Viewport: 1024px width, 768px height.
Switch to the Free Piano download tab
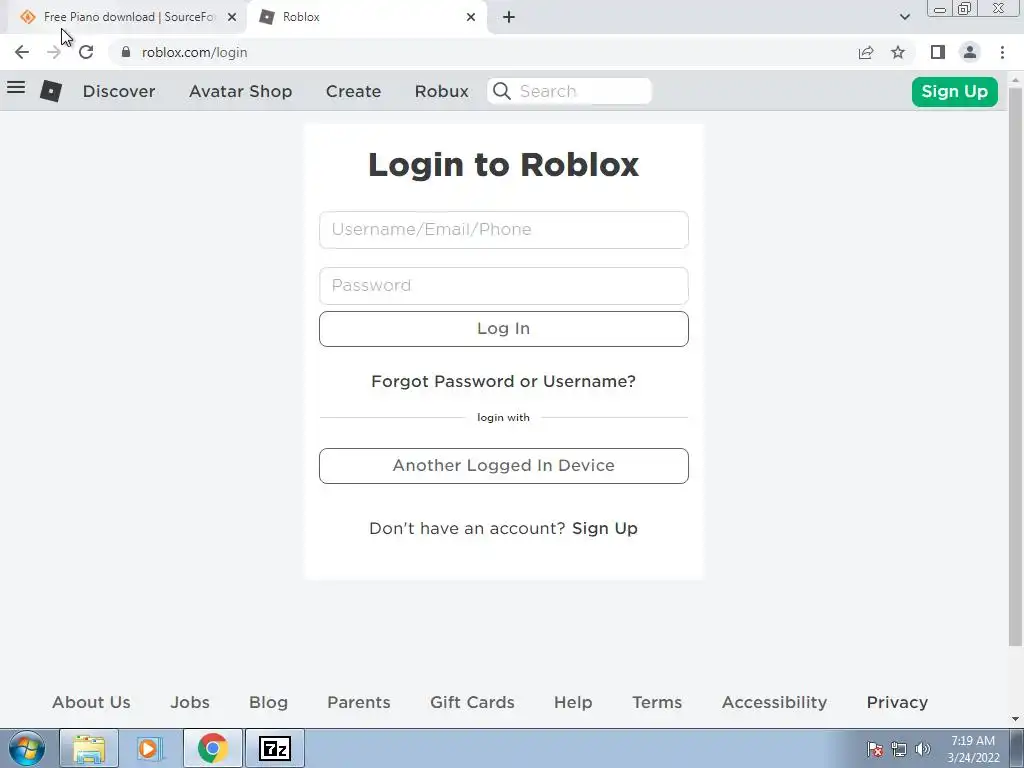coord(127,17)
